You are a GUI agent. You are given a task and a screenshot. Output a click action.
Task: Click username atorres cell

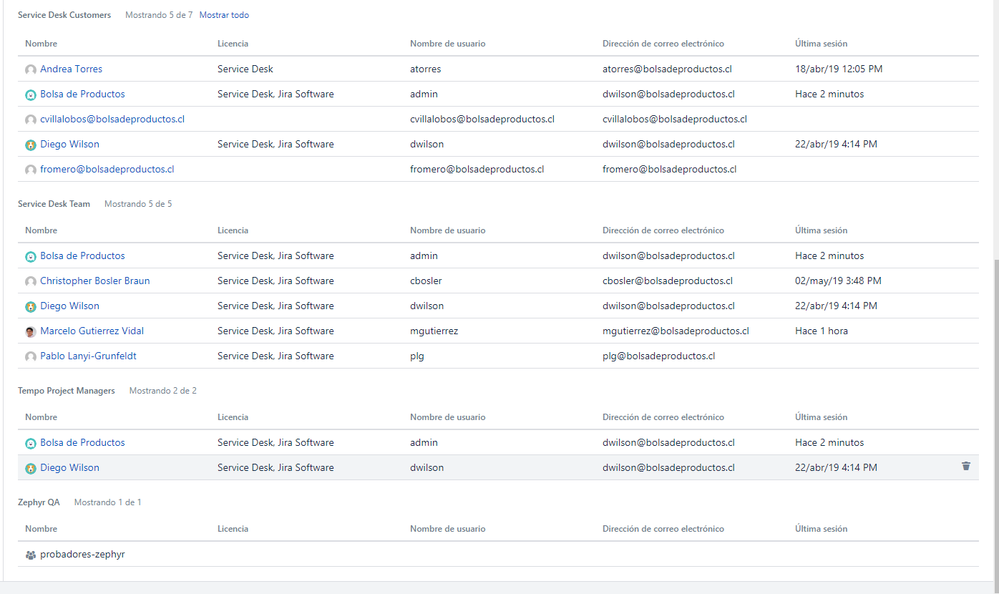[426, 69]
